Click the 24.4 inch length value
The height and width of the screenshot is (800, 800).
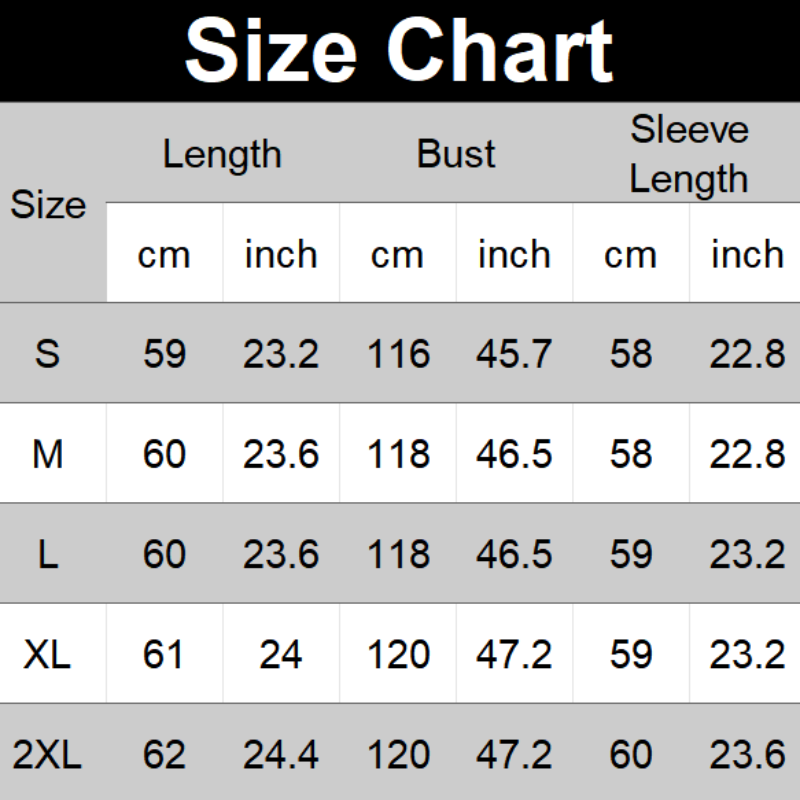[281, 754]
